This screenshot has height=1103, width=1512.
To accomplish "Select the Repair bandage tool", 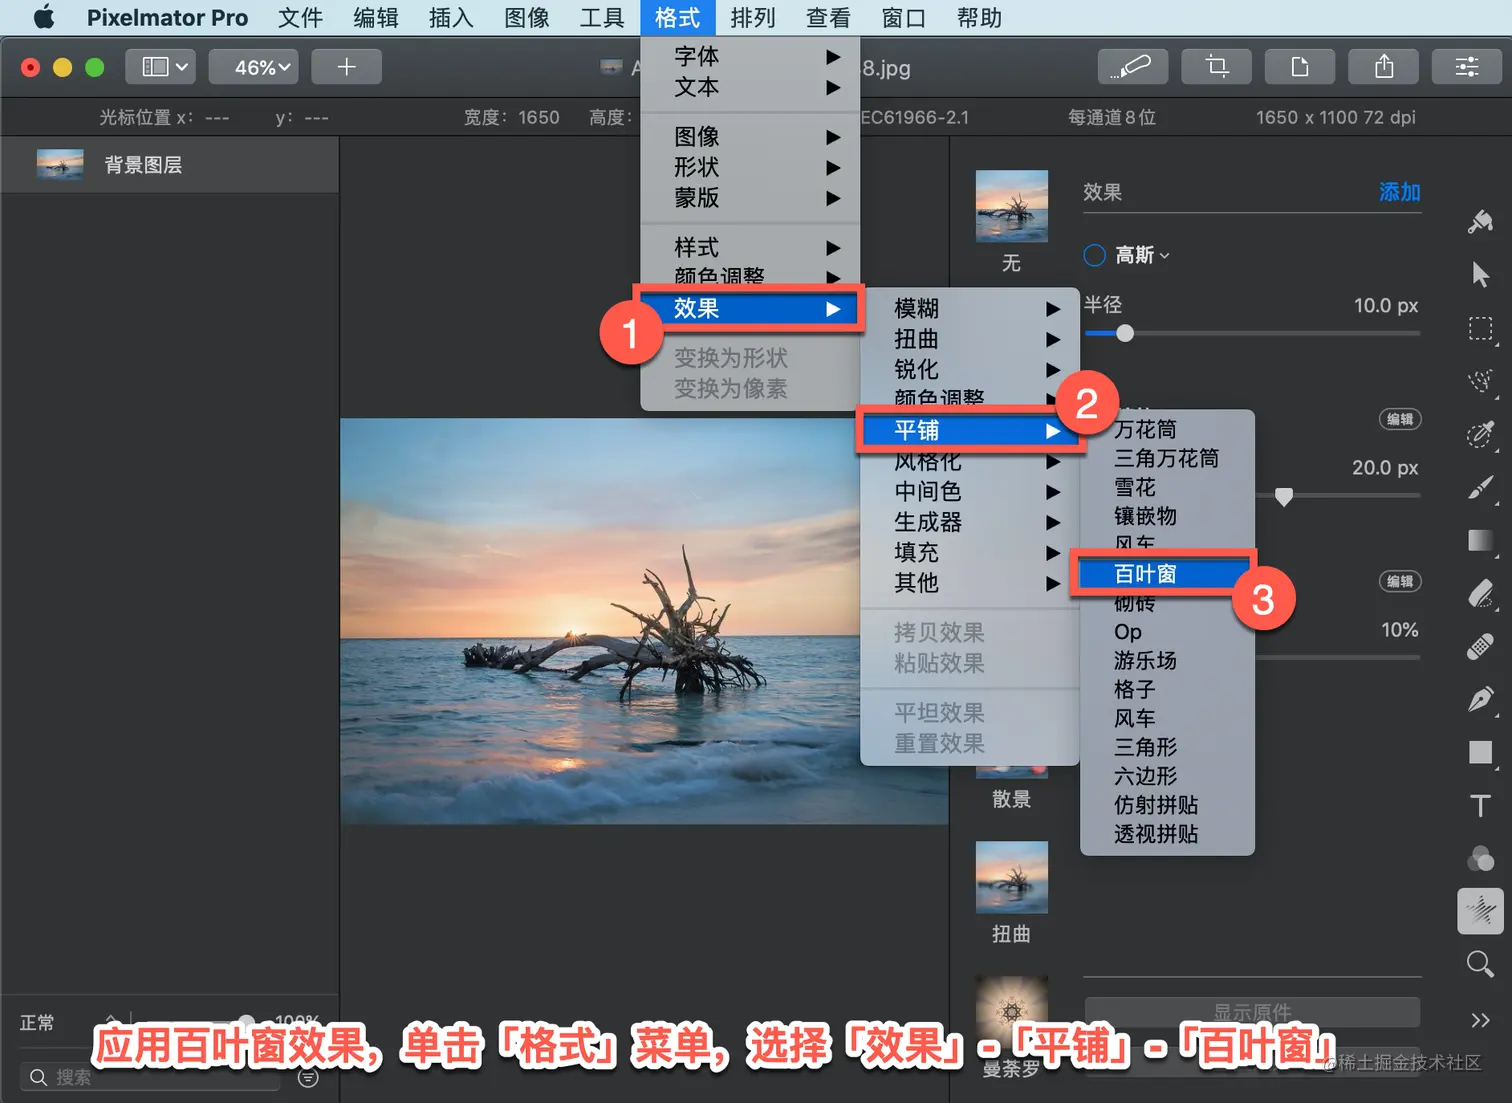I will [x=1480, y=646].
